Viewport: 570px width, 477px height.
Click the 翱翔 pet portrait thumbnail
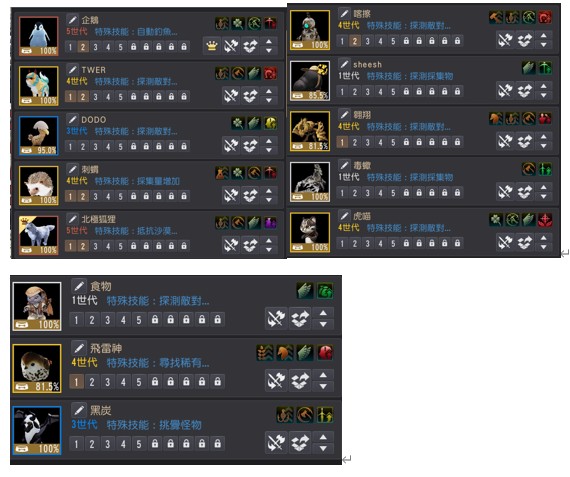(x=310, y=131)
